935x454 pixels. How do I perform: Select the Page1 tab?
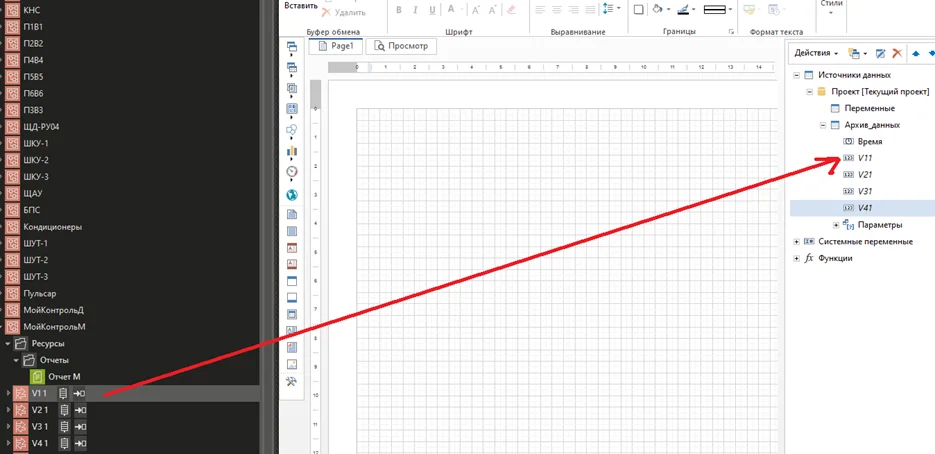(335, 46)
